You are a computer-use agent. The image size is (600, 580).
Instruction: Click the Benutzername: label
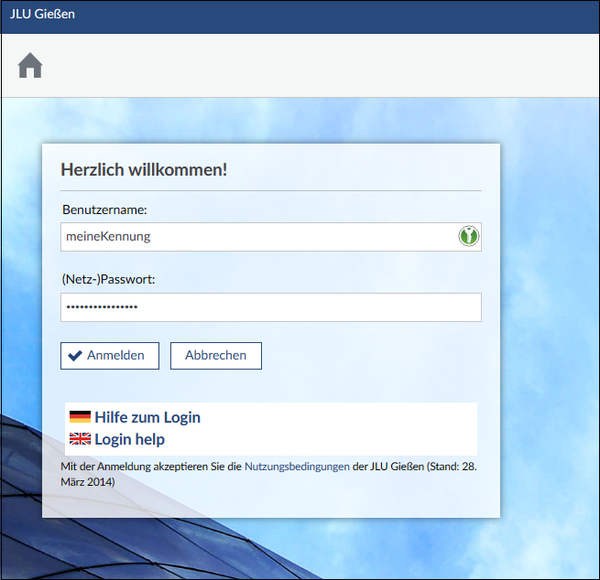(x=104, y=210)
